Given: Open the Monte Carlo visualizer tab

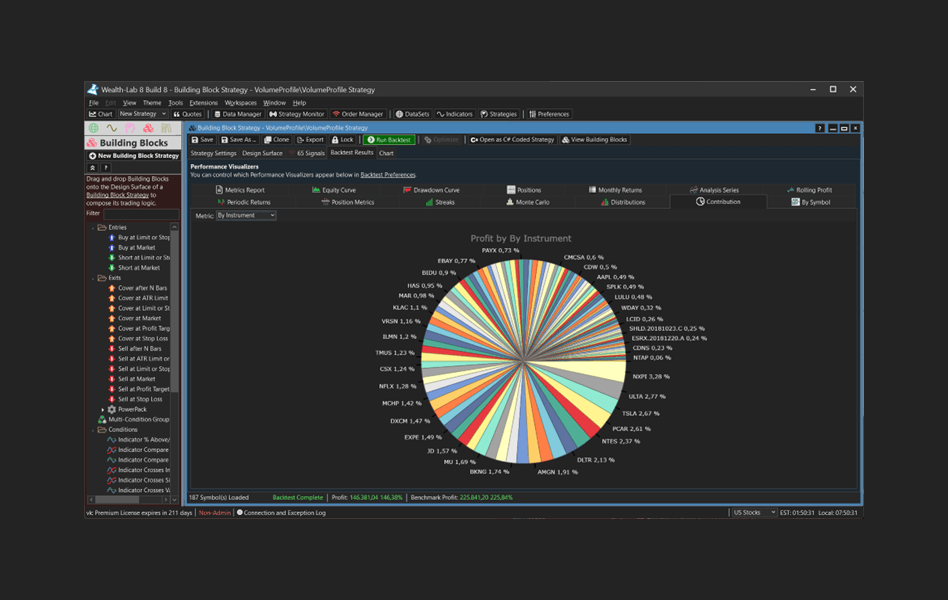Looking at the screenshot, I should coord(528,202).
